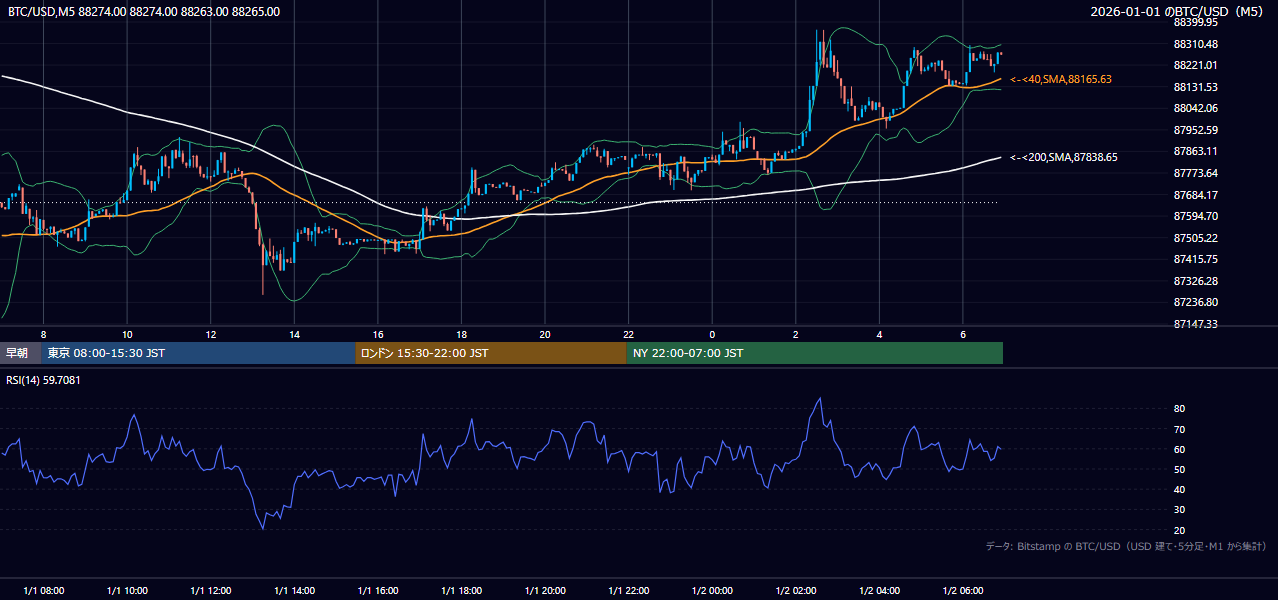Click the 2026-01-01 のBTC/USD (M5) title

1181,12
